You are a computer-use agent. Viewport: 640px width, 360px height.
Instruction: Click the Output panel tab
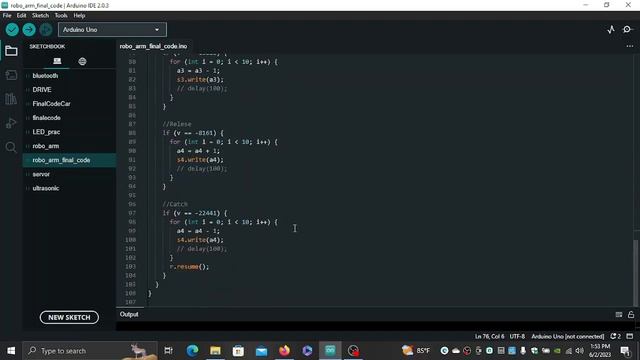[129, 314]
